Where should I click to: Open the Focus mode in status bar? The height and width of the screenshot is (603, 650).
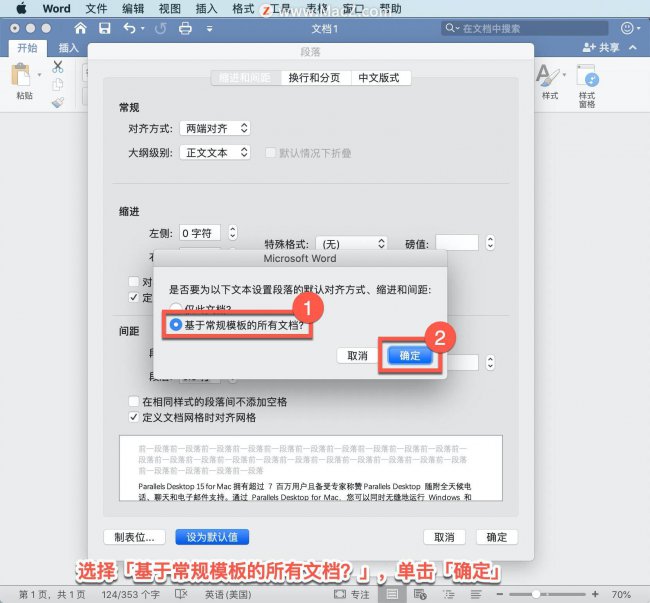point(352,594)
